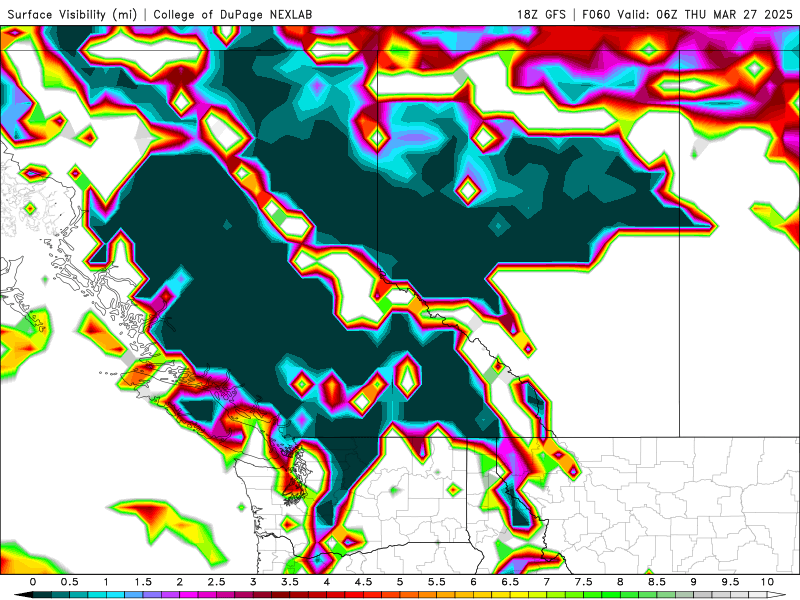Viewport: 800px width, 600px height.
Task: Click the "8" legend scale label
Action: 620,582
